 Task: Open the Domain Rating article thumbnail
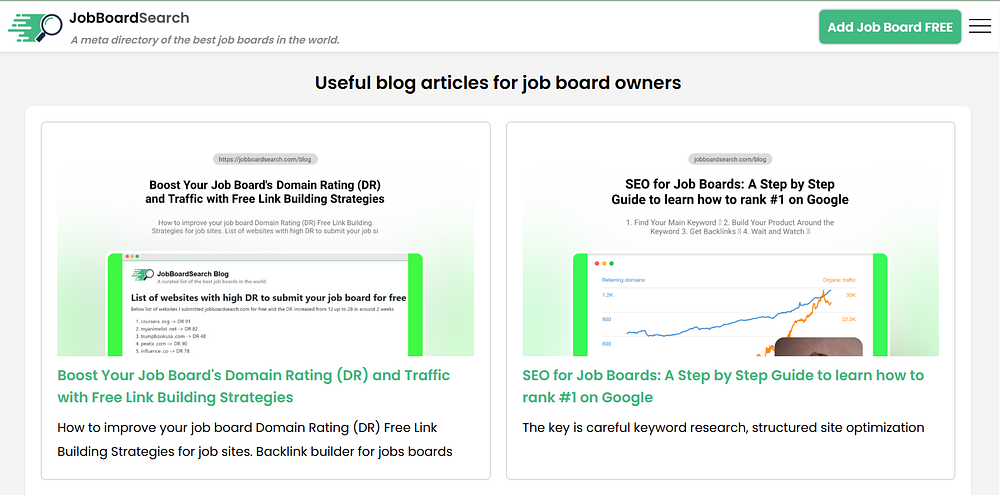[265, 247]
